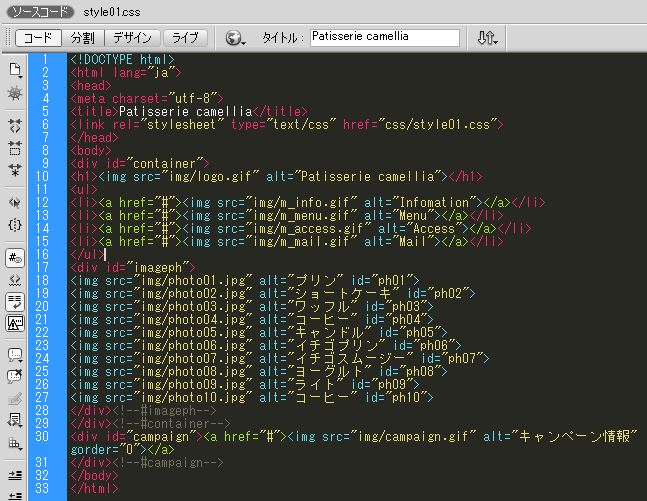Open the related file style01.css
The width and height of the screenshot is (647, 501).
click(112, 12)
